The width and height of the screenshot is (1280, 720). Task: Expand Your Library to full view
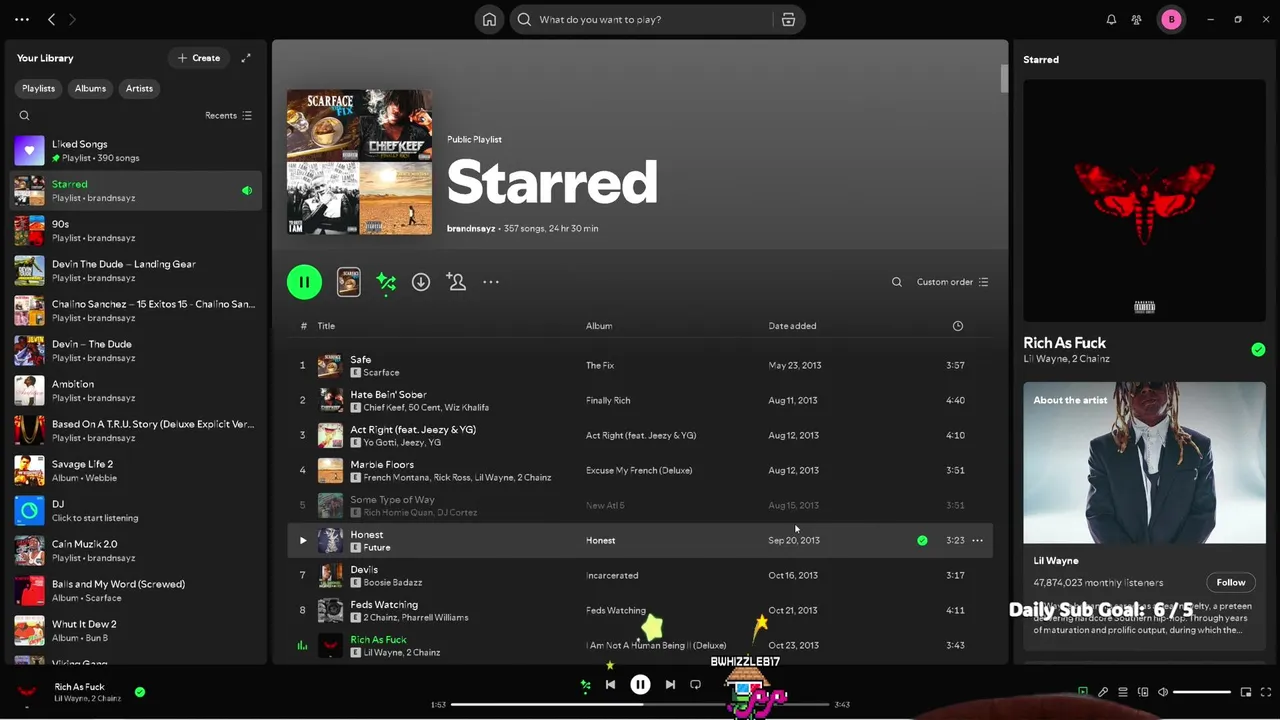pos(246,58)
